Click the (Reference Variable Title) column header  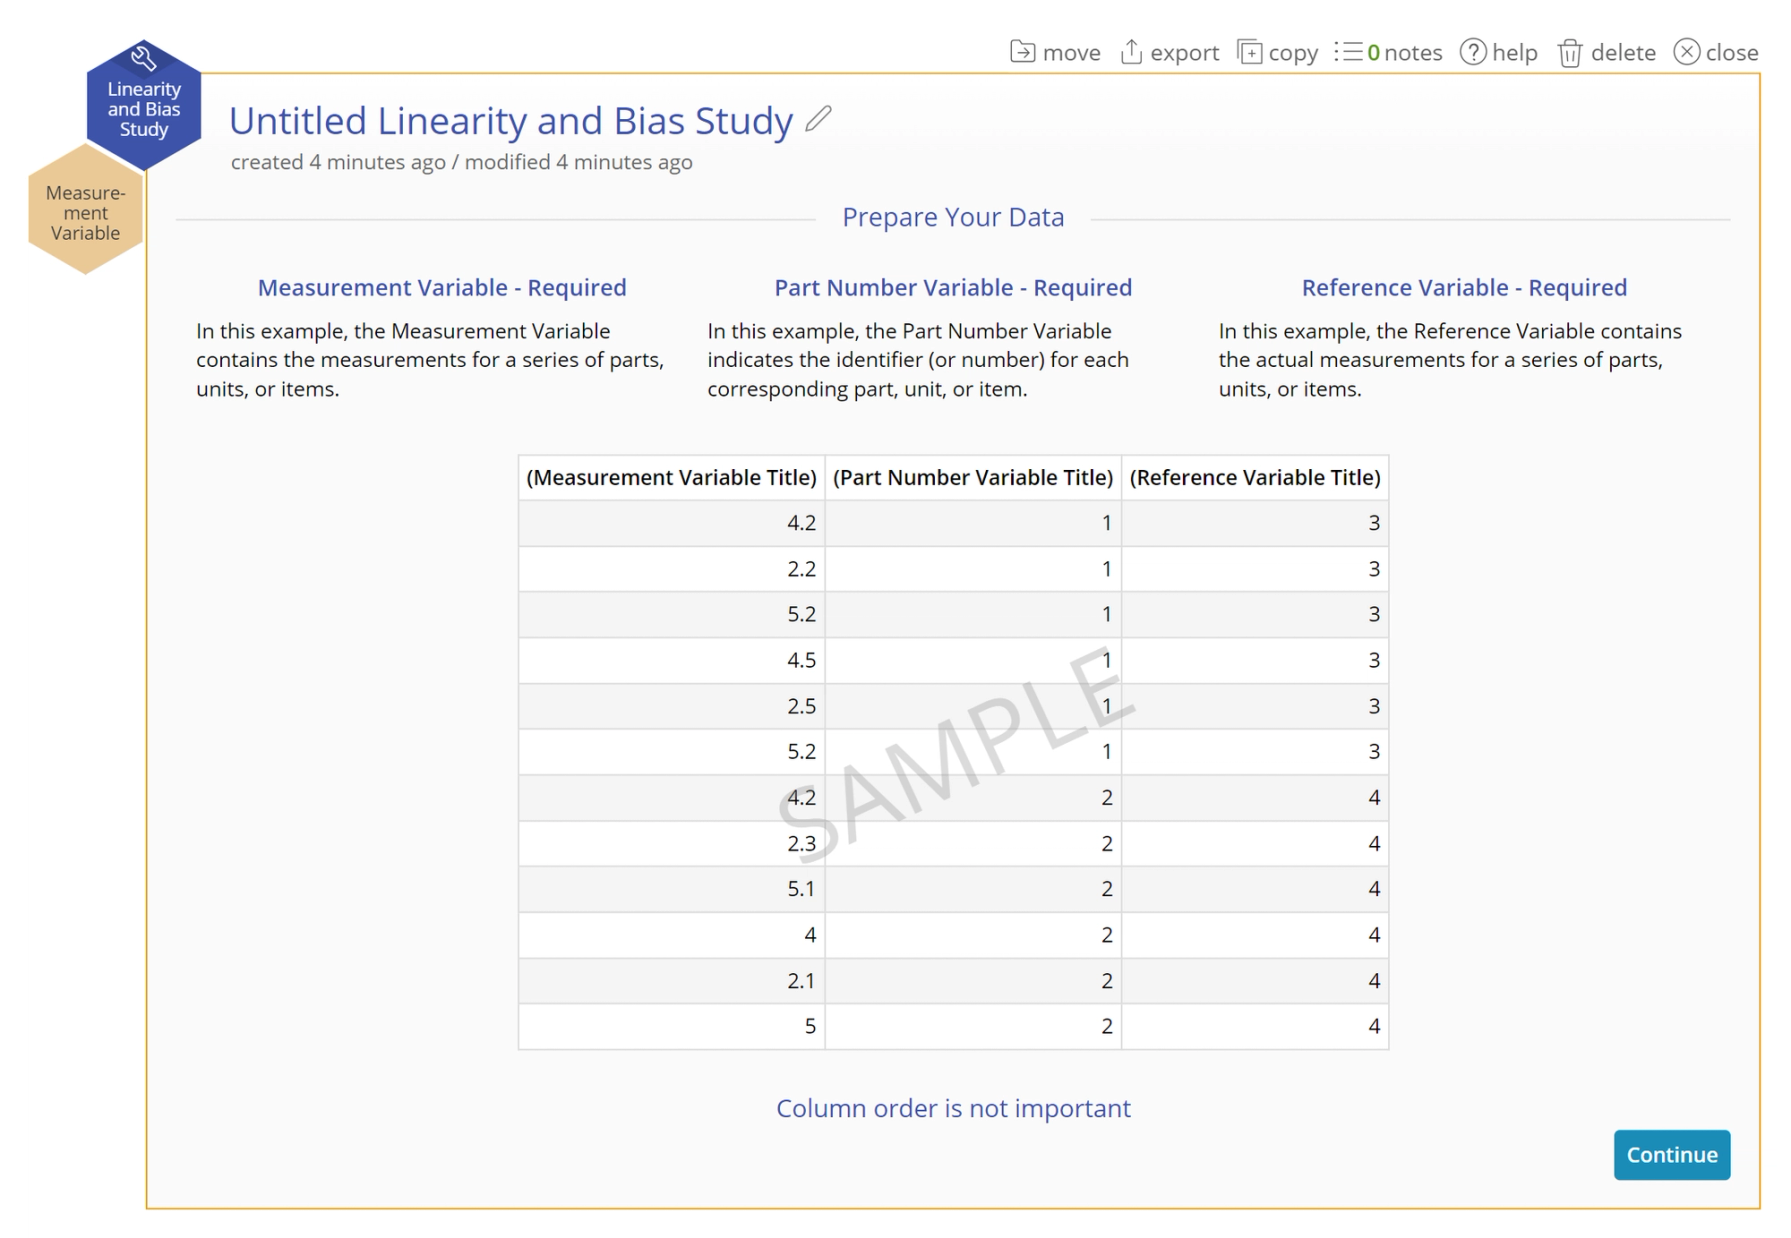tap(1255, 478)
